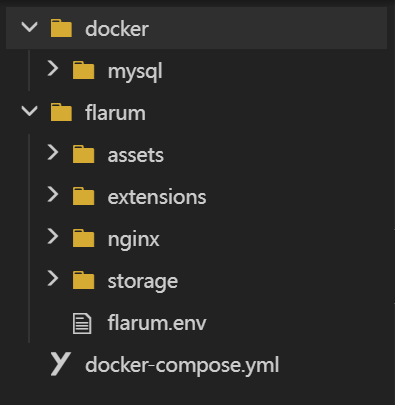Expand the storage folder arrow
This screenshot has width=395, height=405.
tap(53, 279)
